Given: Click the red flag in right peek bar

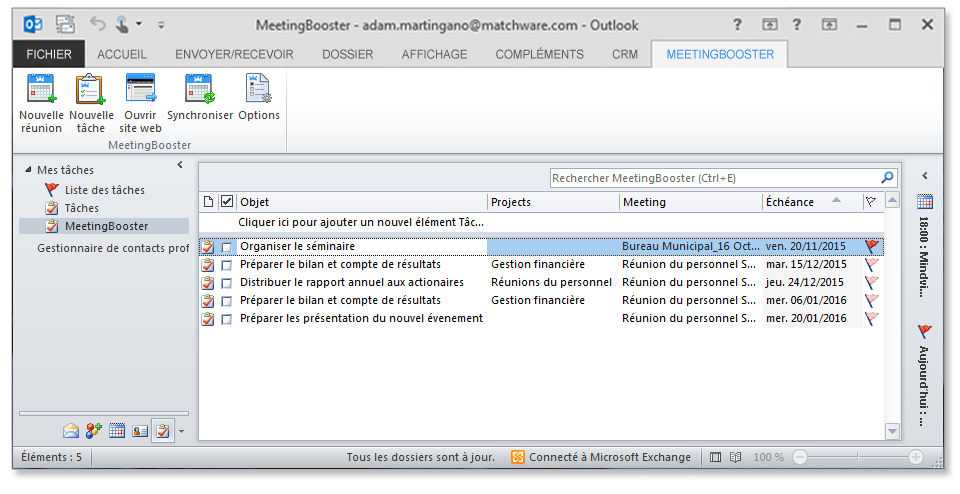Looking at the screenshot, I should 924,332.
